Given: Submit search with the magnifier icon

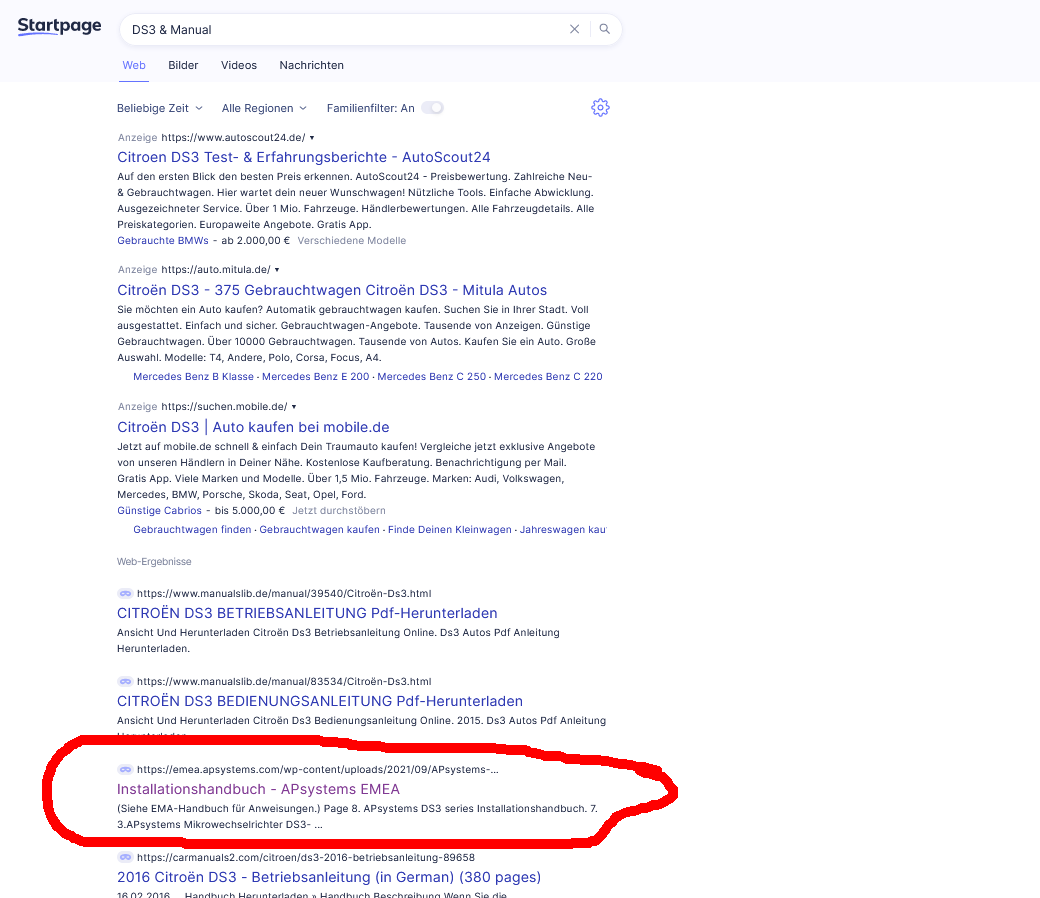Looking at the screenshot, I should (604, 29).
